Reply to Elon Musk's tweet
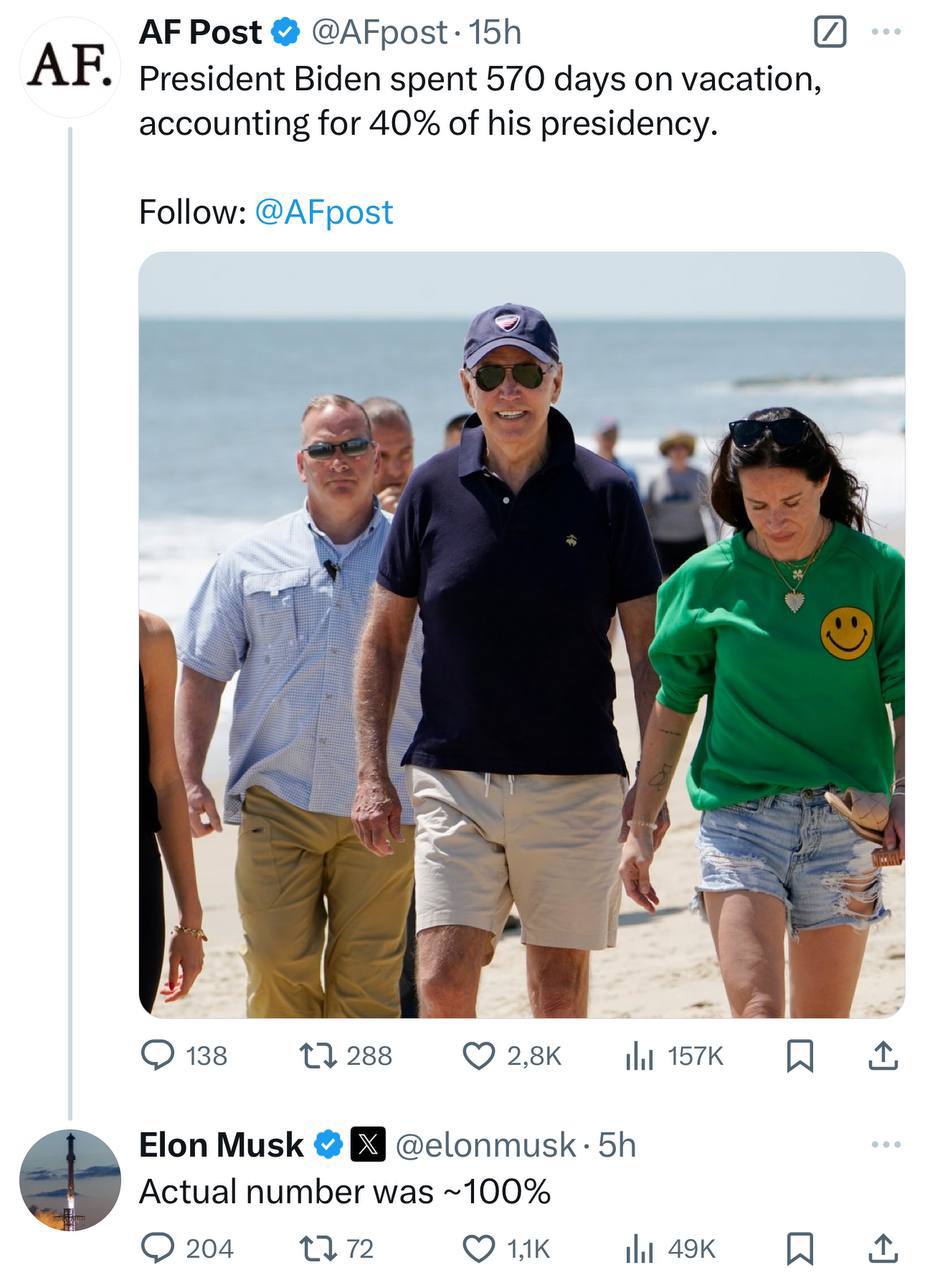 click(x=158, y=1248)
